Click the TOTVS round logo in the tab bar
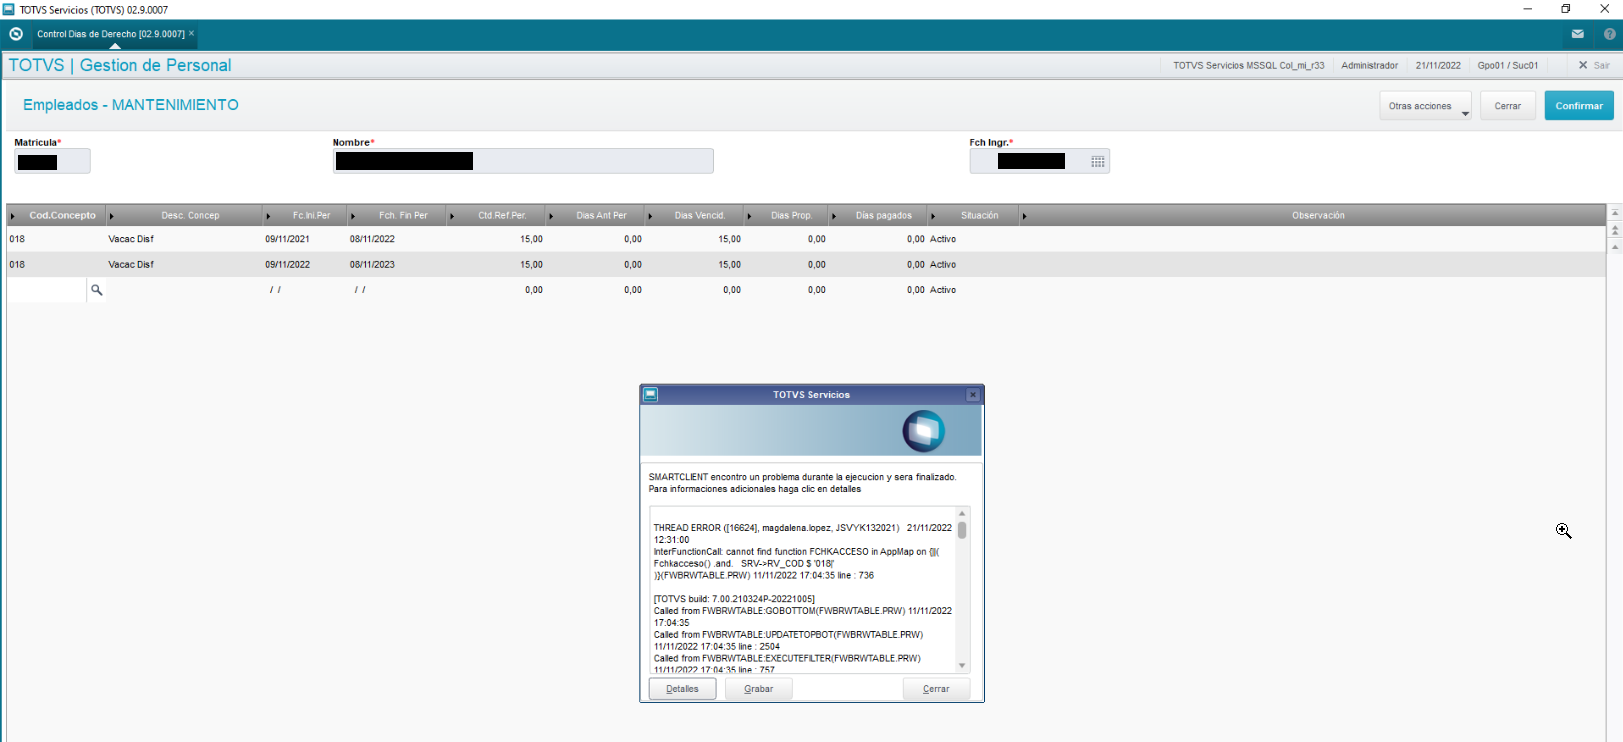 (x=16, y=34)
